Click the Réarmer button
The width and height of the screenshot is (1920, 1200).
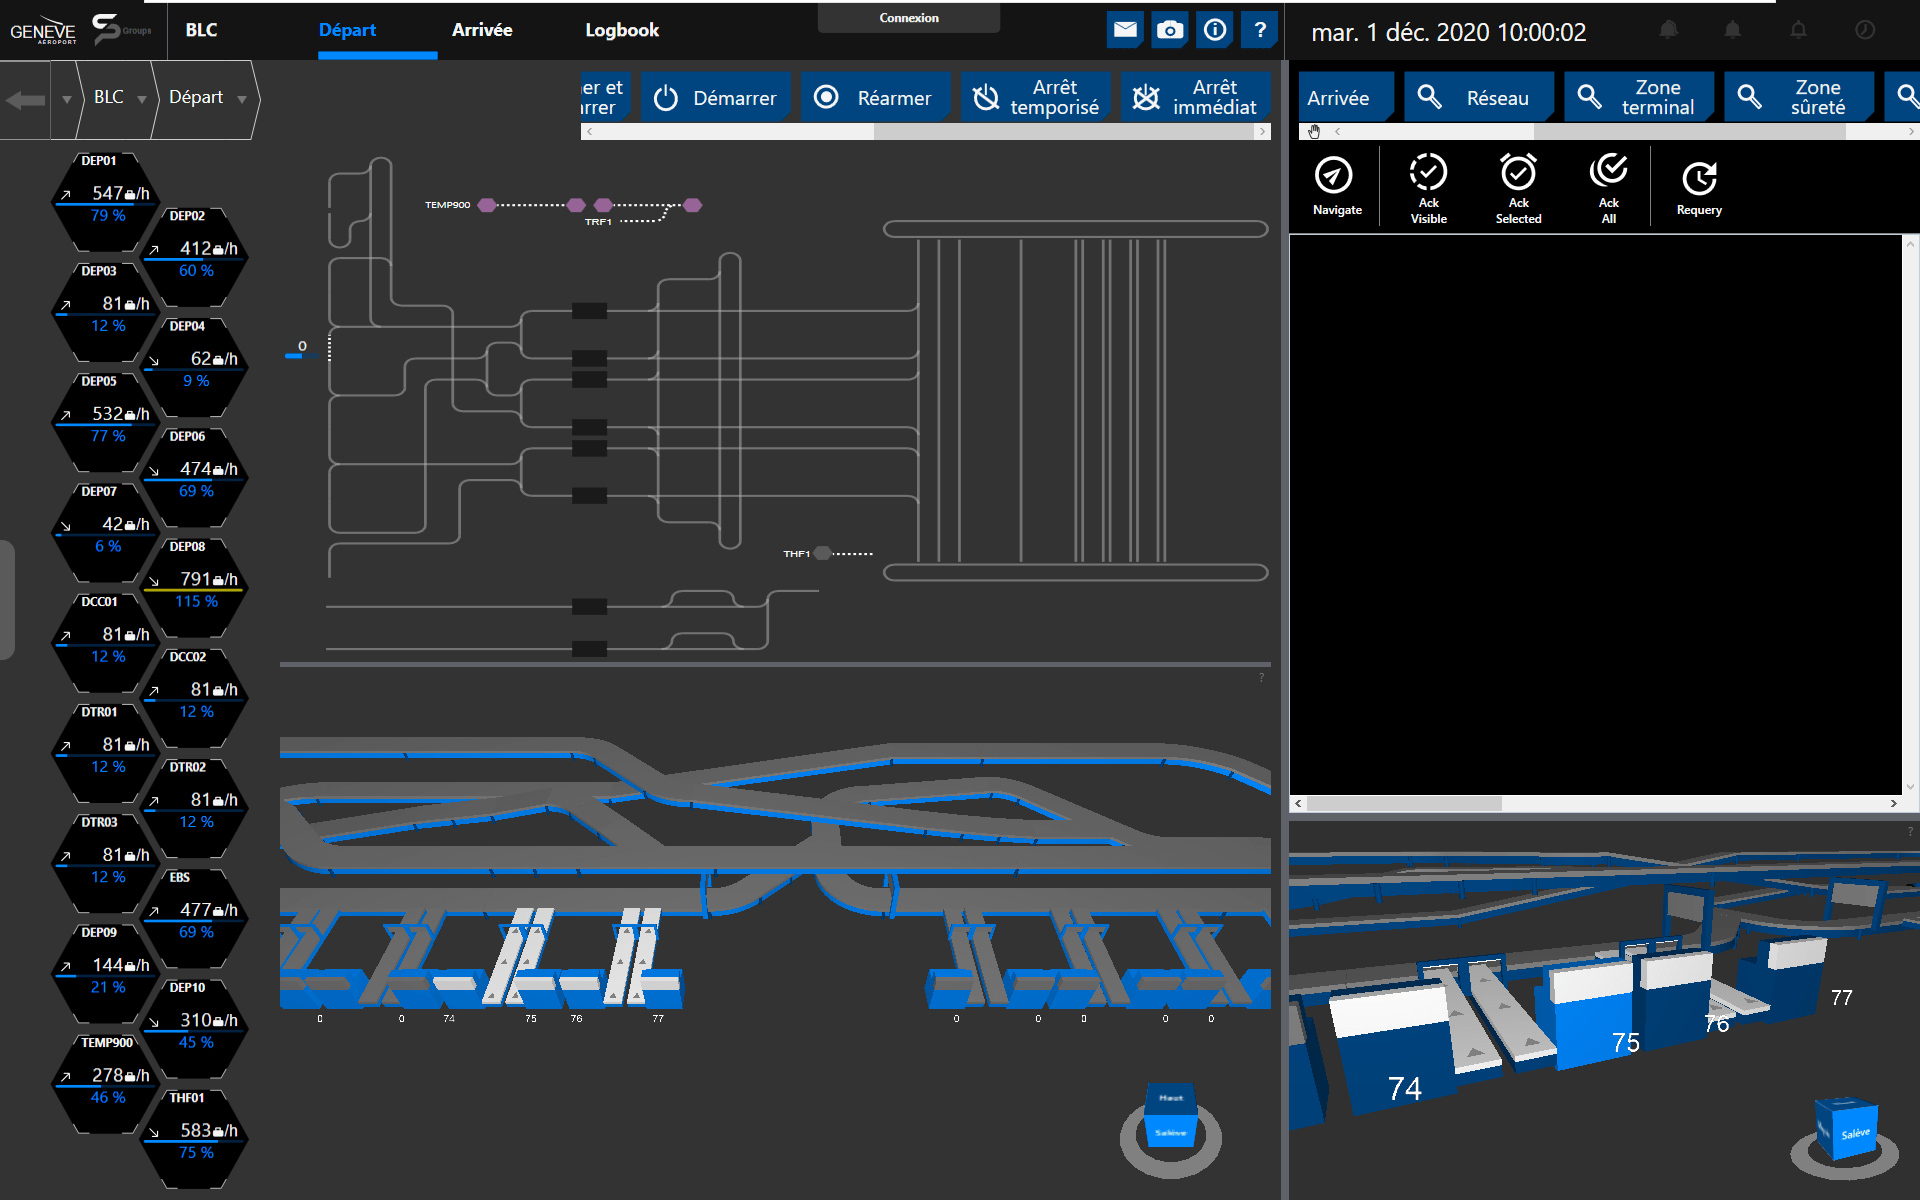[872, 97]
